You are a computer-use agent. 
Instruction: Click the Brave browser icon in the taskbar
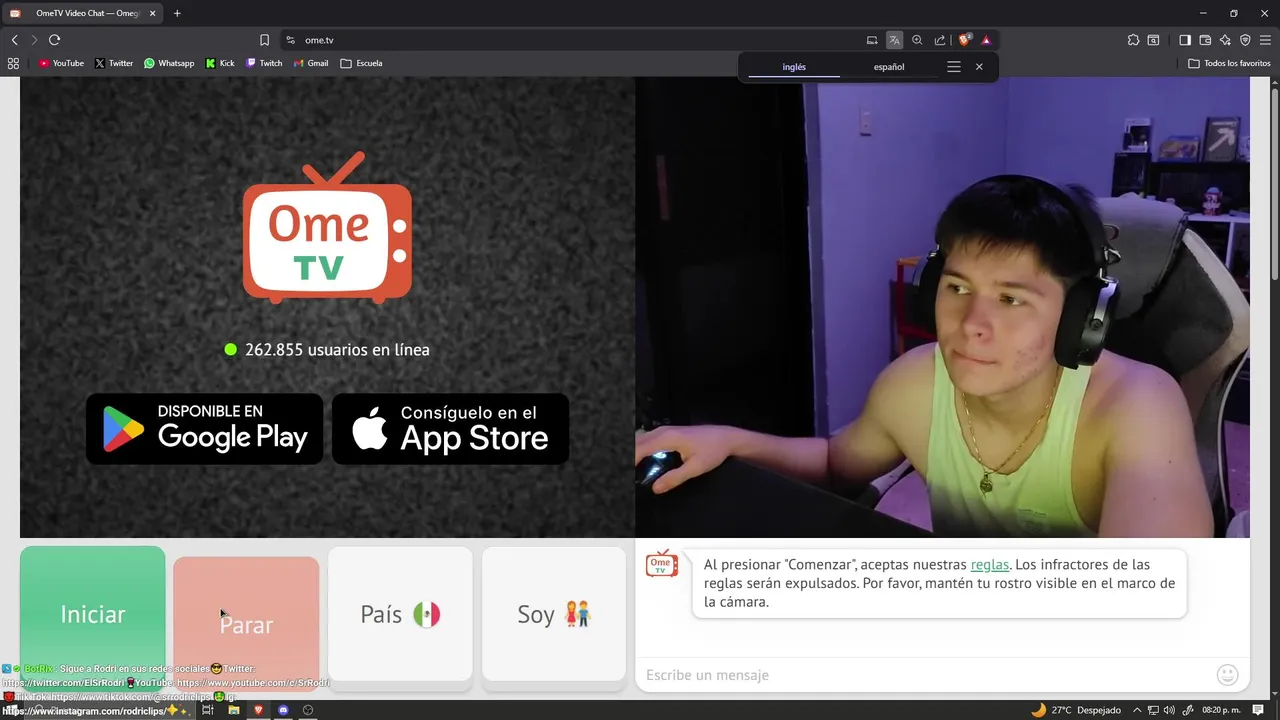tap(258, 710)
